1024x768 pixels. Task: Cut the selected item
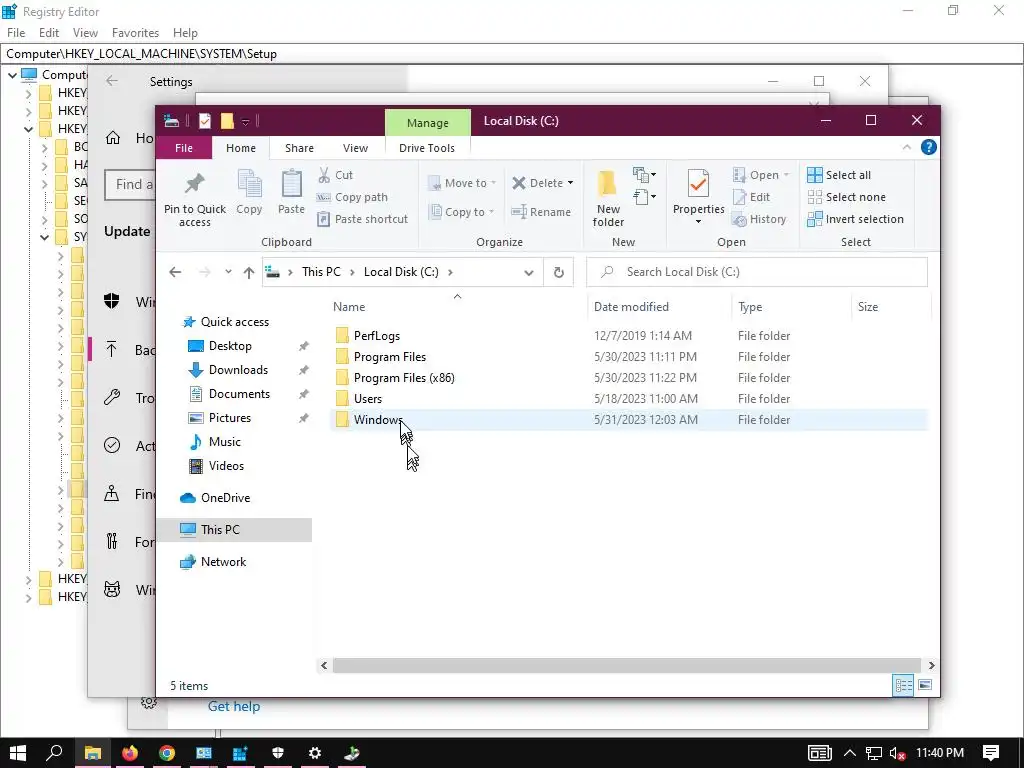(x=336, y=175)
